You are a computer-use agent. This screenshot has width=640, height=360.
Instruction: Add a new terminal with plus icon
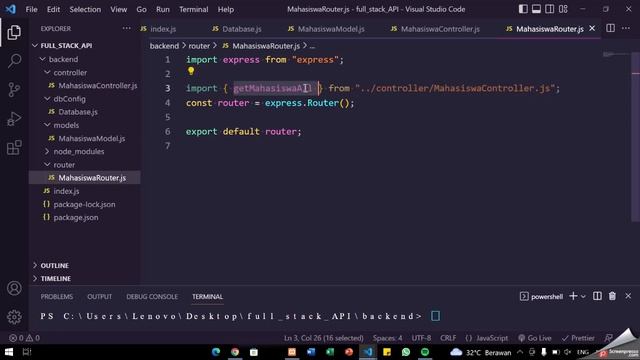click(573, 296)
